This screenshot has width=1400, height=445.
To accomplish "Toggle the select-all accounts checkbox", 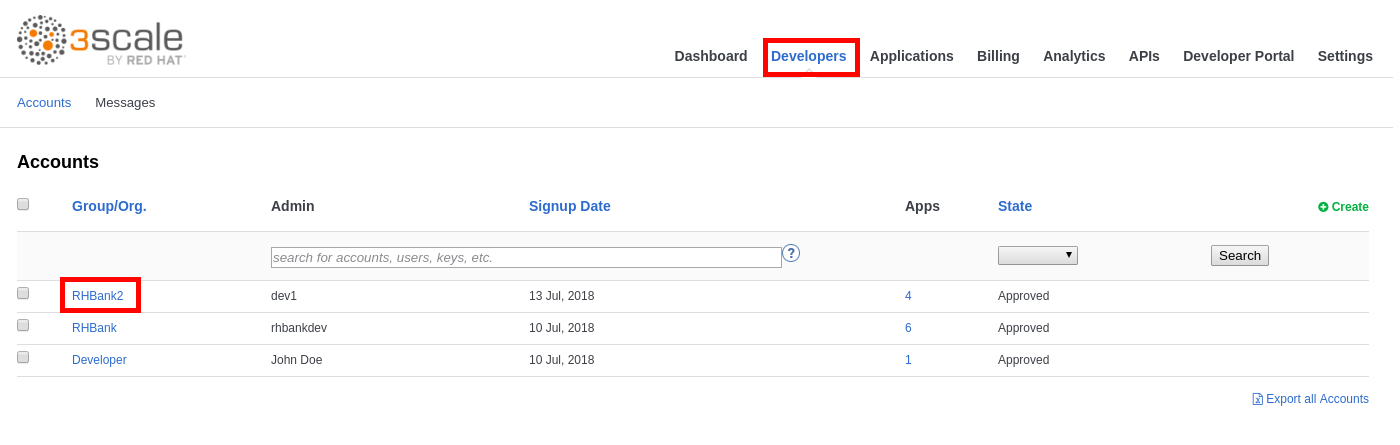I will (23, 204).
